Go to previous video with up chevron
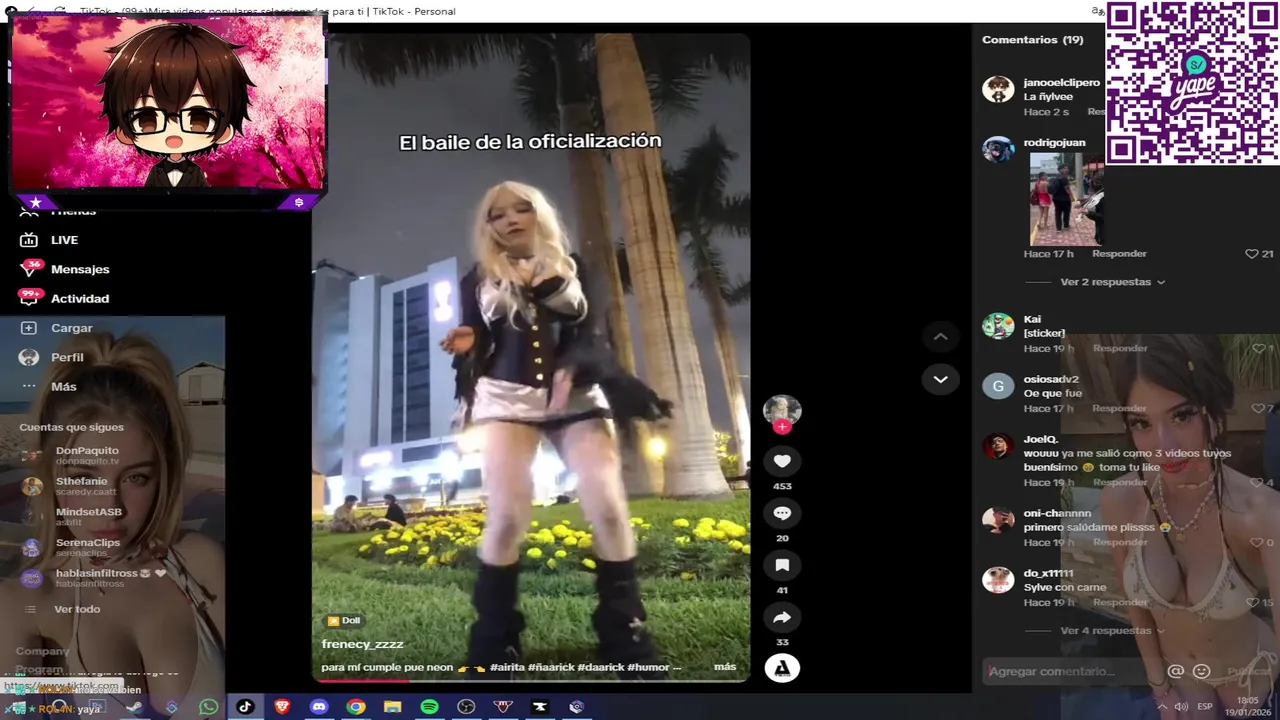 tap(940, 337)
